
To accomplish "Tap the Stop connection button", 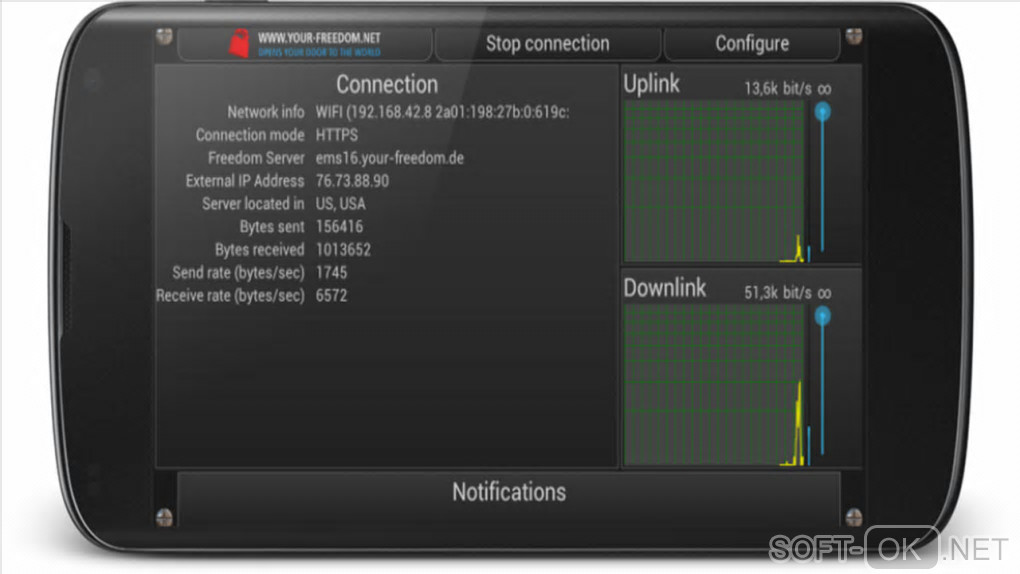I will point(548,44).
